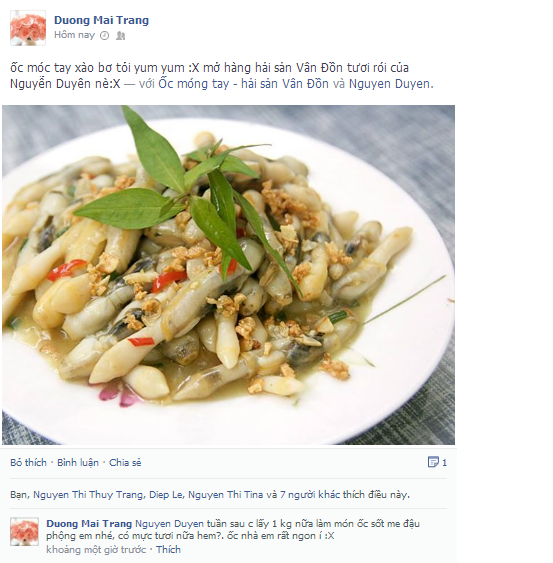Share post via Chia sẻ
The width and height of the screenshot is (553, 563).
125,462
